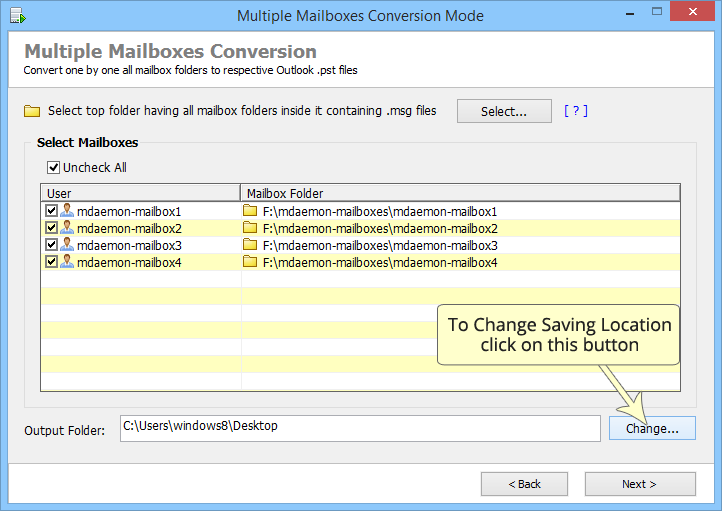Open the [ ? ] help link
The width and height of the screenshot is (722, 511).
[x=576, y=111]
